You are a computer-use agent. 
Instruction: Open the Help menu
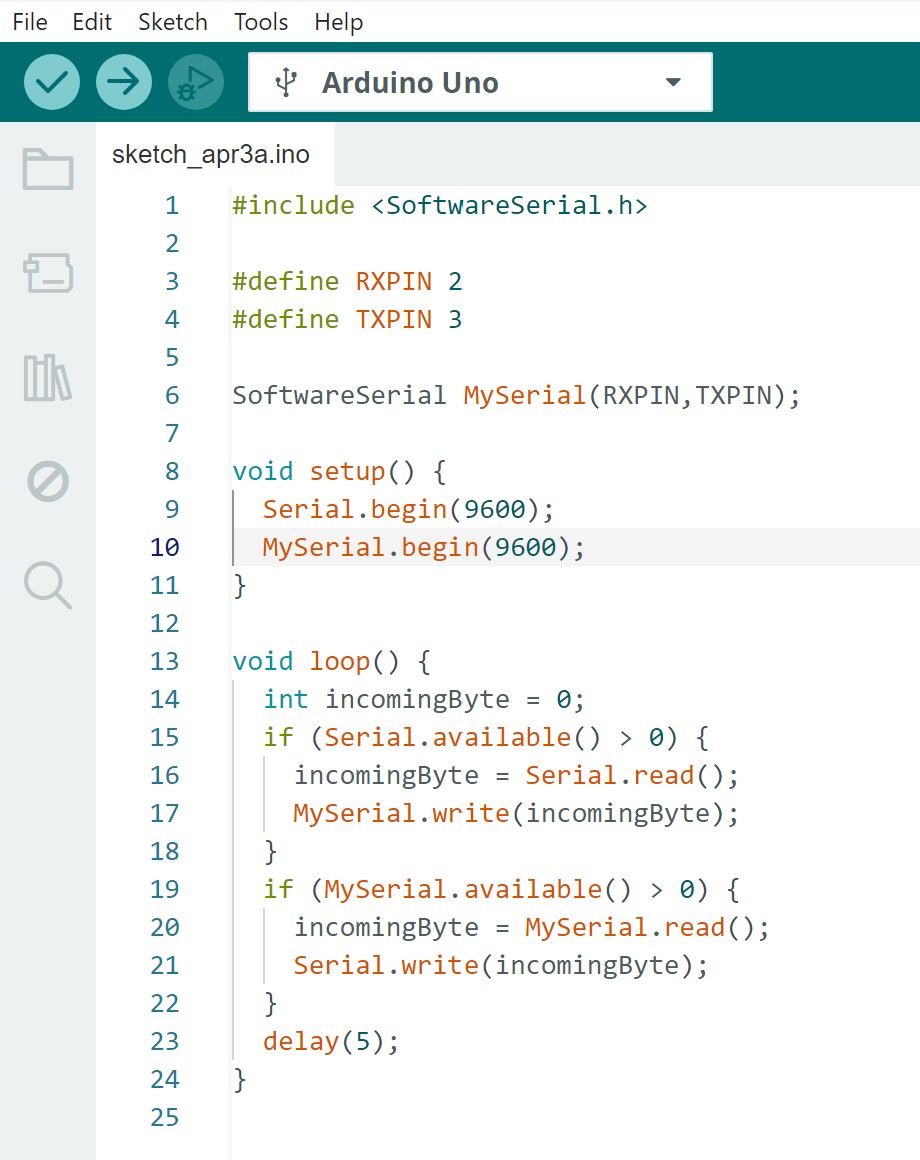click(x=339, y=22)
